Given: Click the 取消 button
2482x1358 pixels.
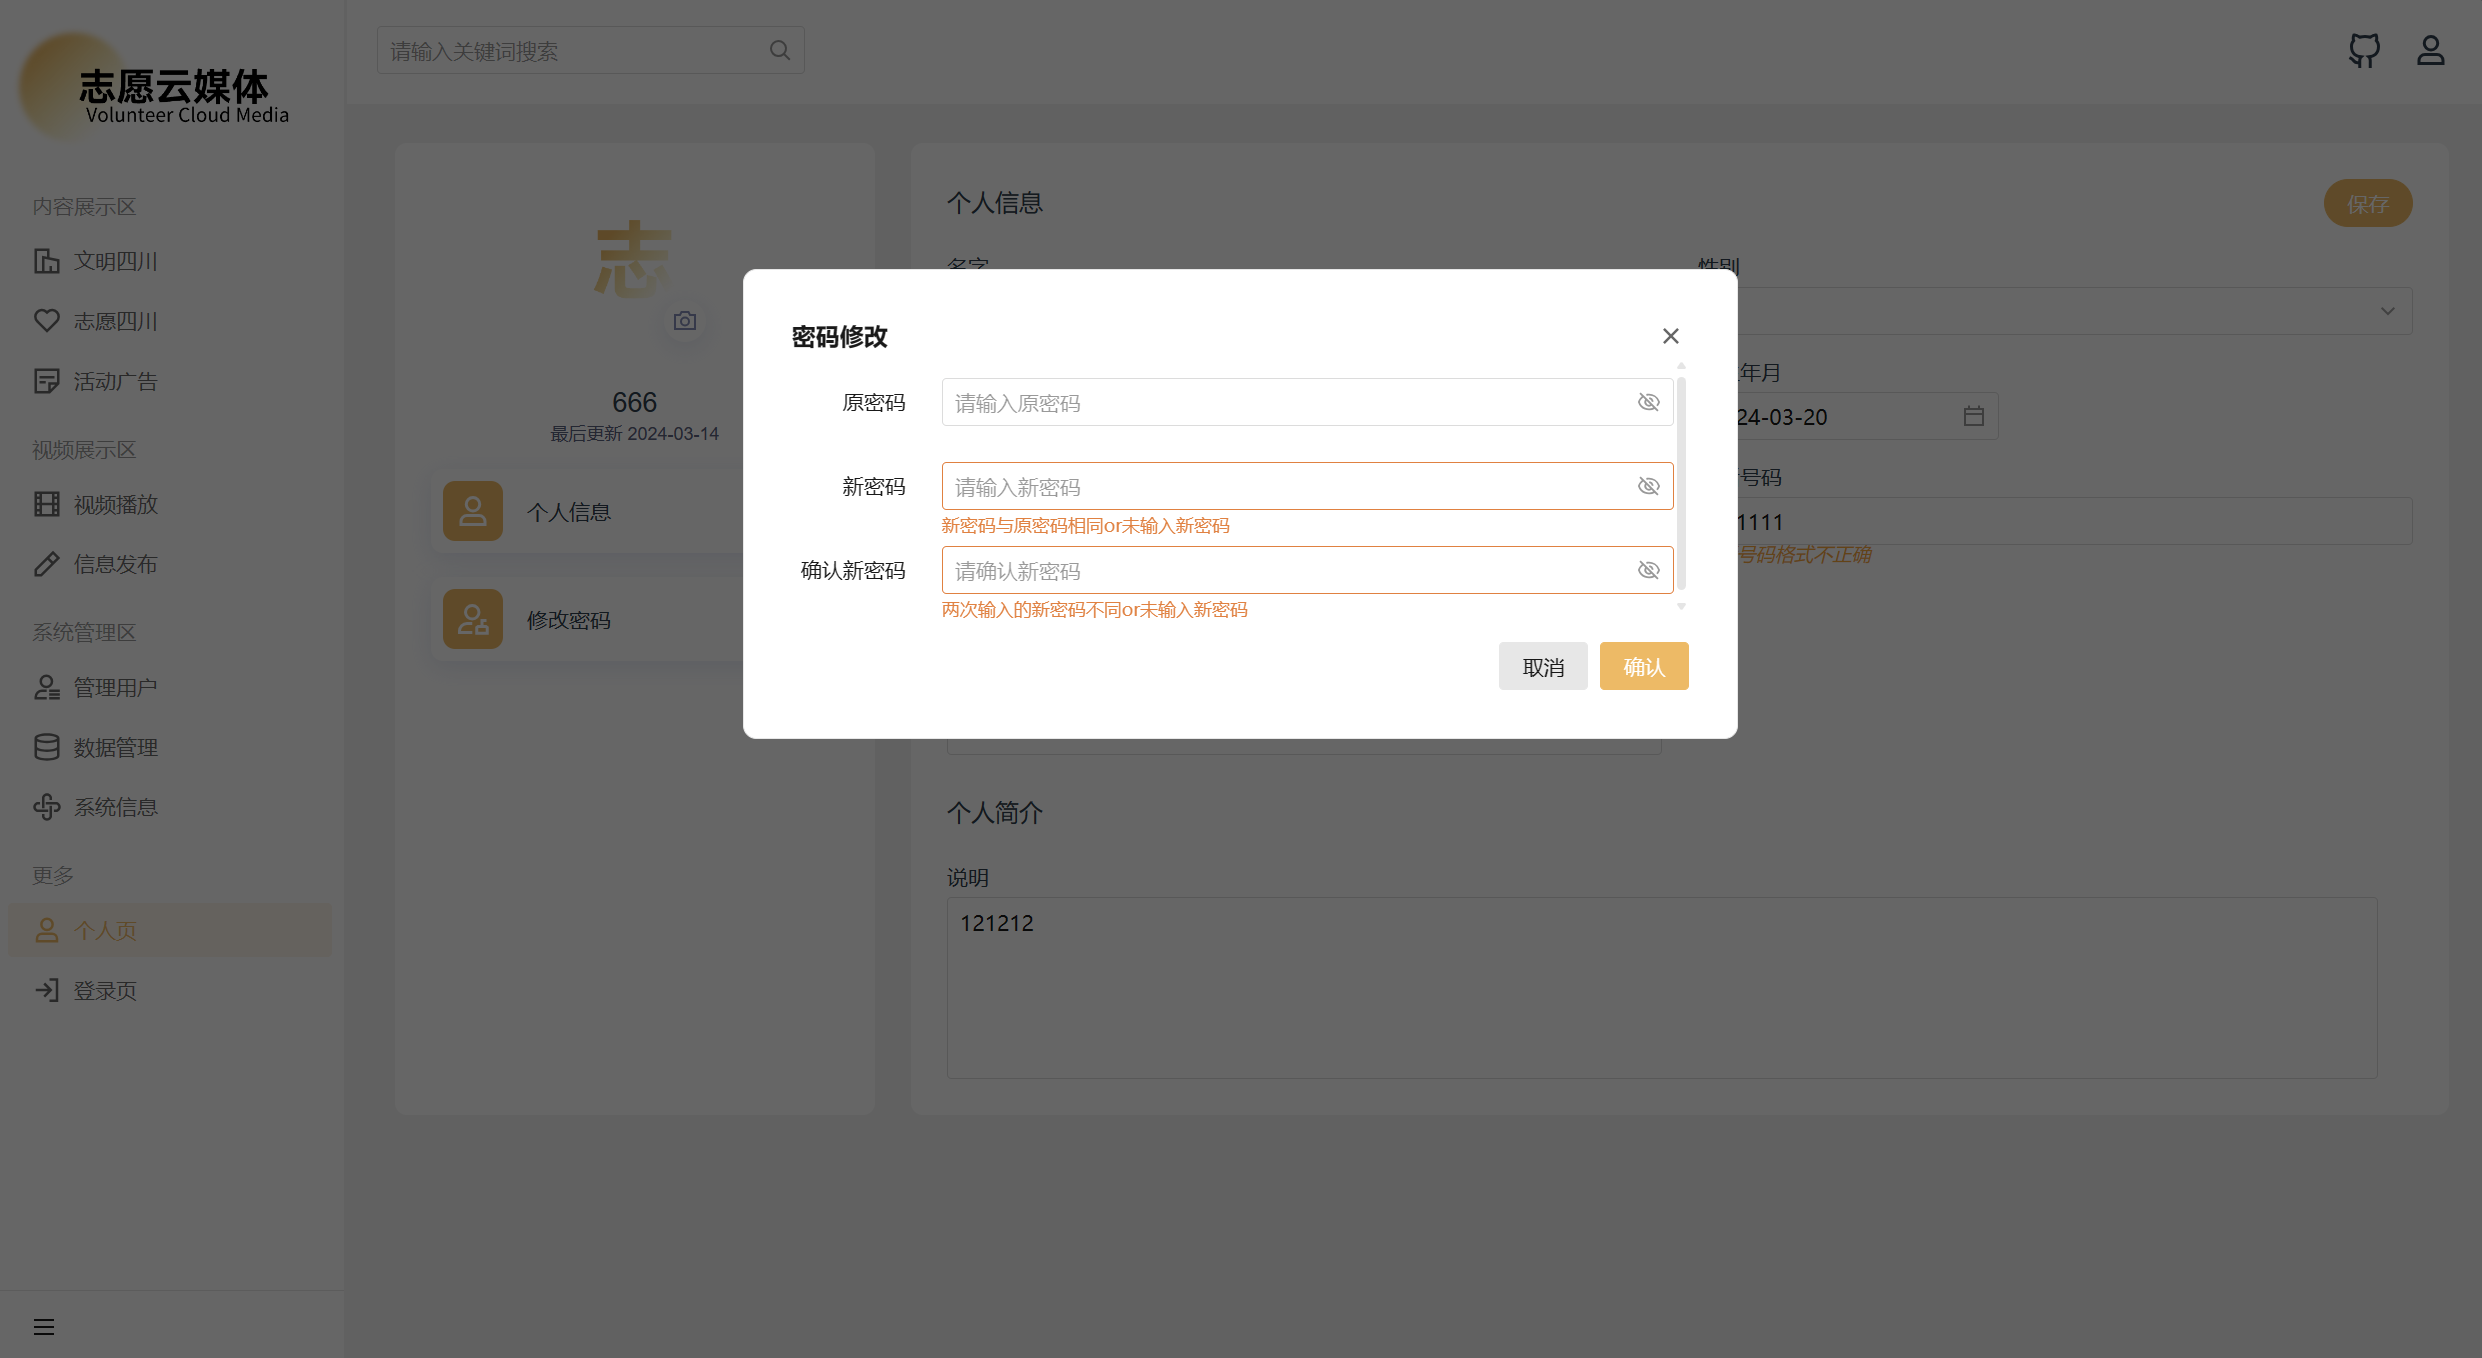Looking at the screenshot, I should (x=1542, y=667).
